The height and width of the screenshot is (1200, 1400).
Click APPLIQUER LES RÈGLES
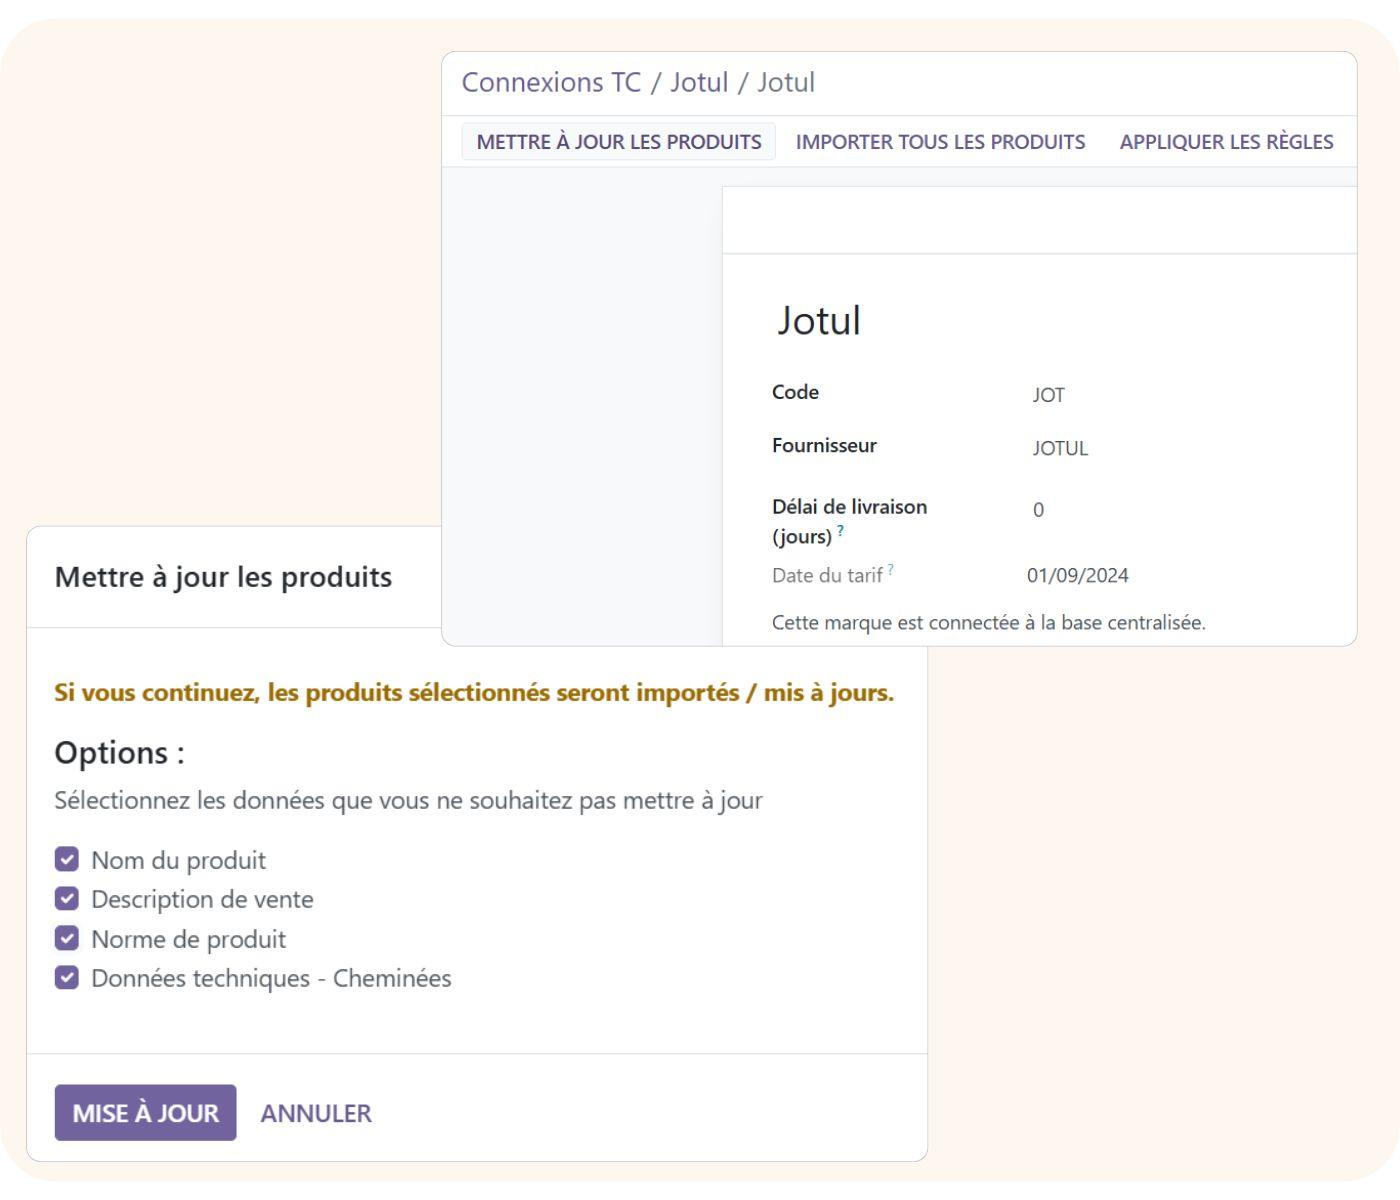click(1227, 142)
